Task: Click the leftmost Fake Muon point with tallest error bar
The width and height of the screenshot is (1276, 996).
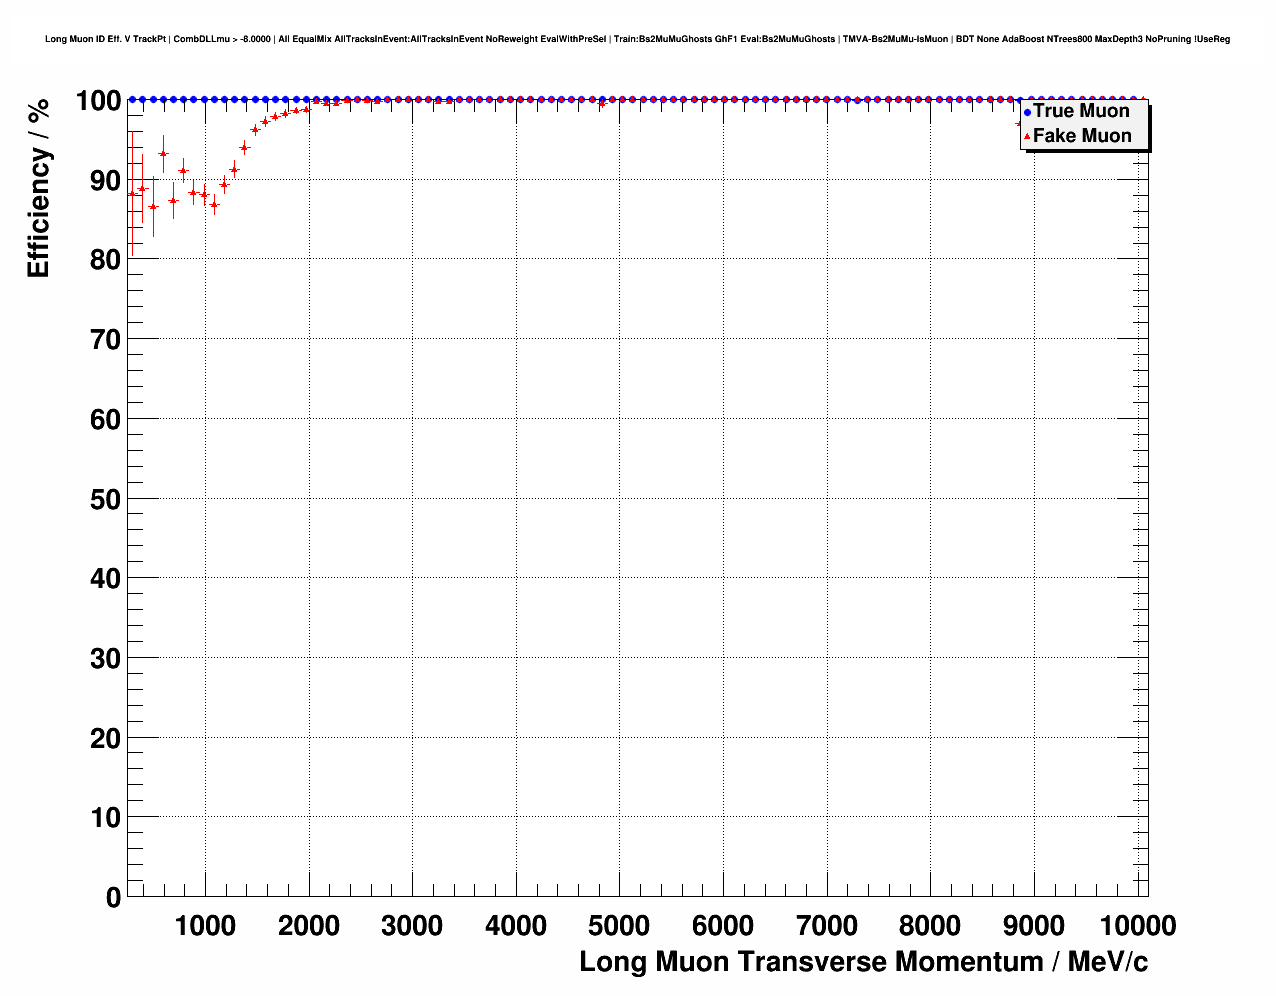Action: pos(132,194)
